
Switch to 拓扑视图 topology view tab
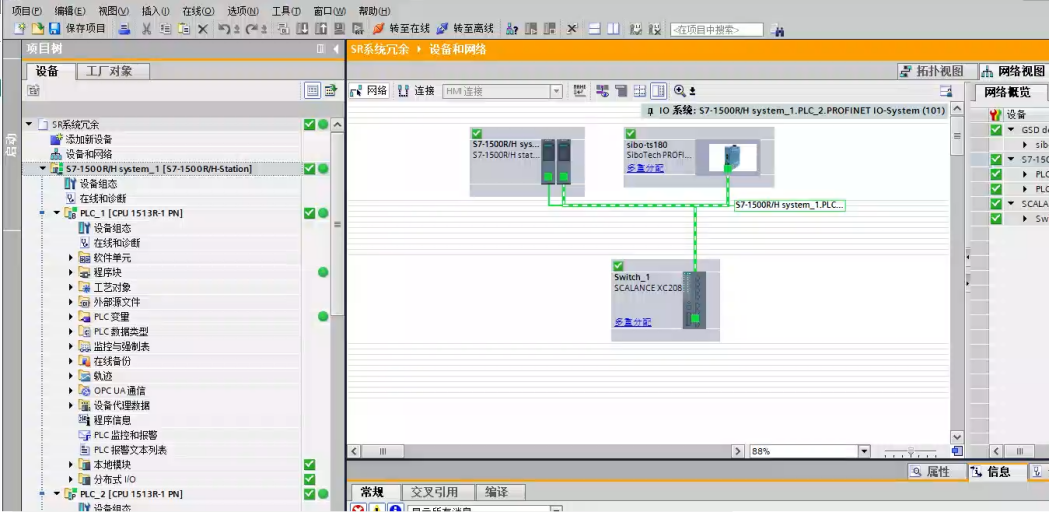(x=938, y=71)
